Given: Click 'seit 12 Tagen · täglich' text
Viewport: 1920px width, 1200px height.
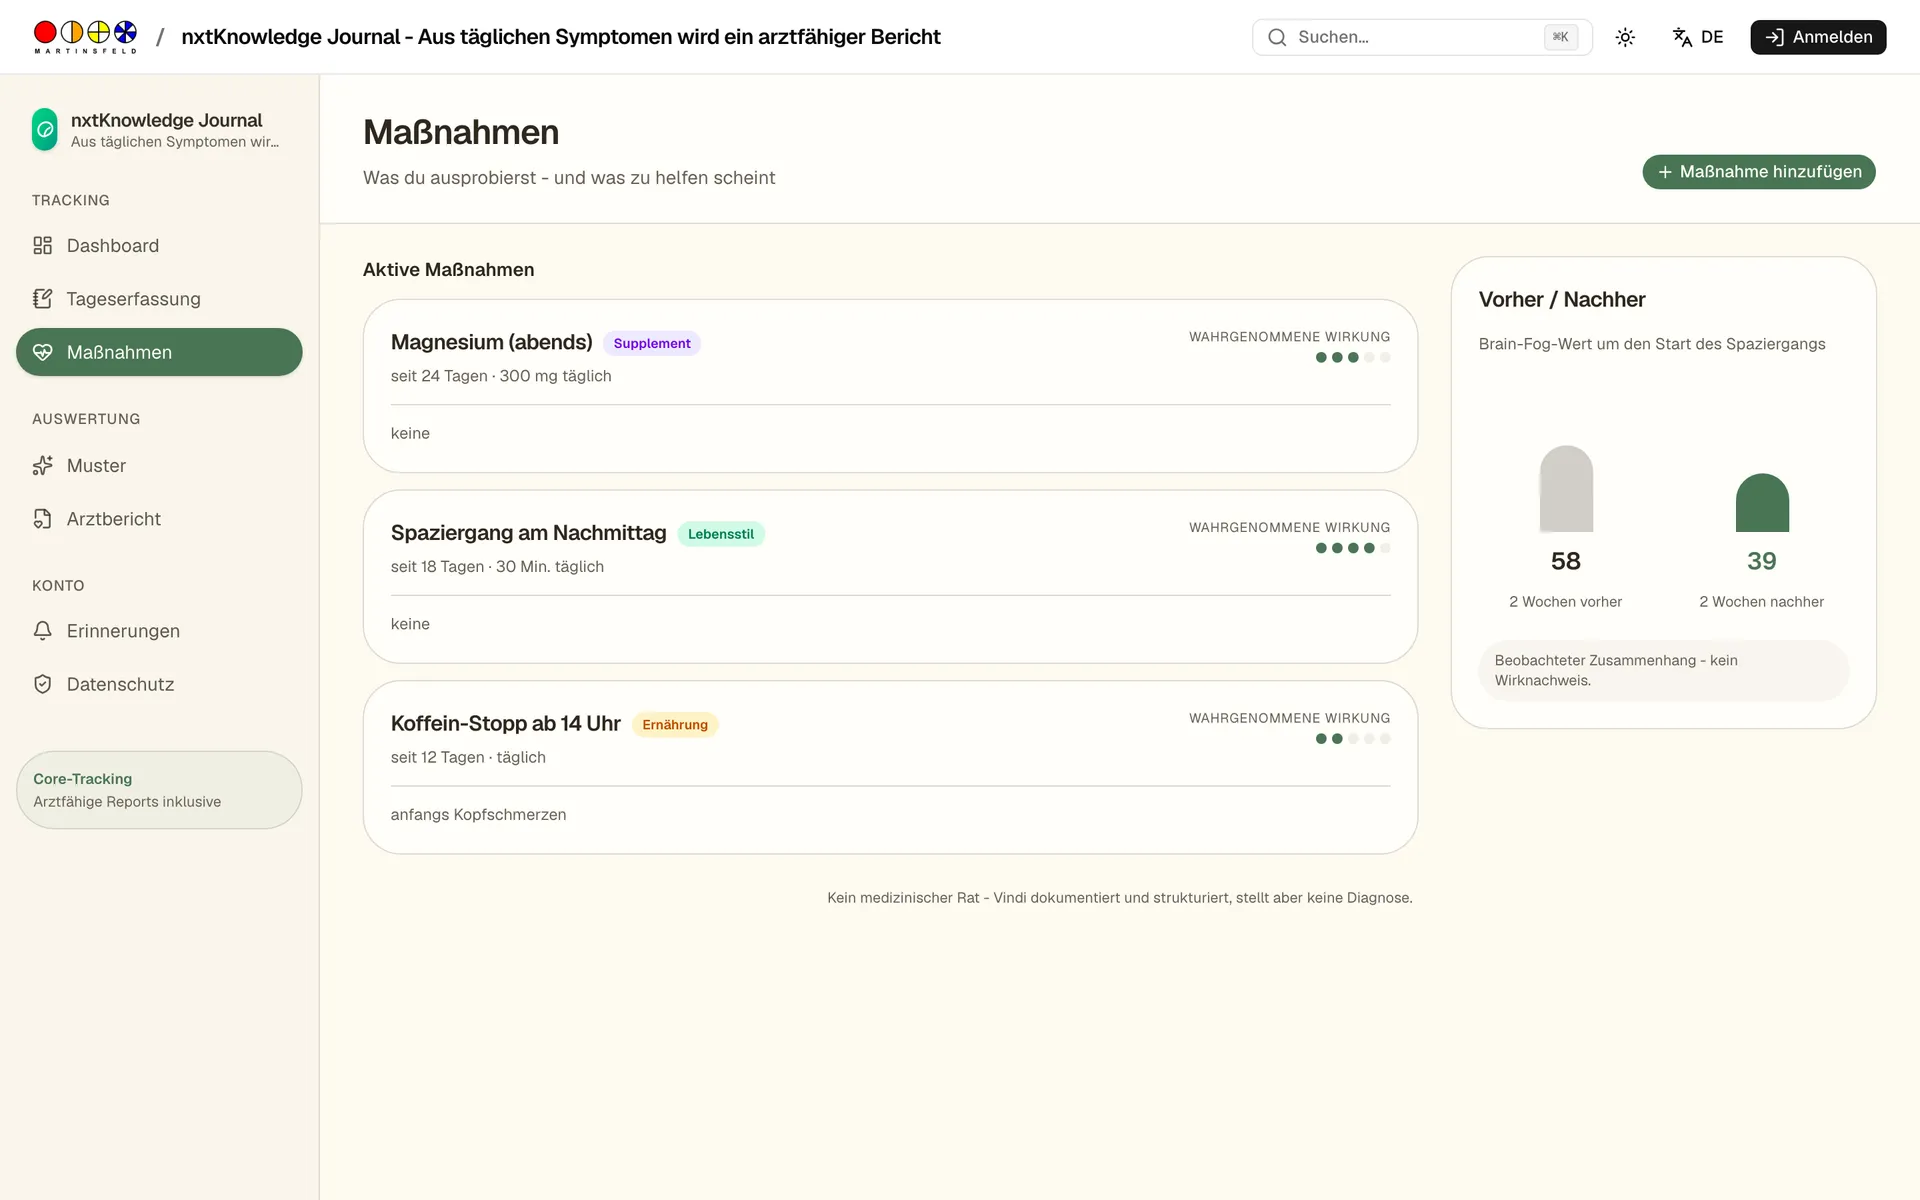Looking at the screenshot, I should (x=468, y=758).
